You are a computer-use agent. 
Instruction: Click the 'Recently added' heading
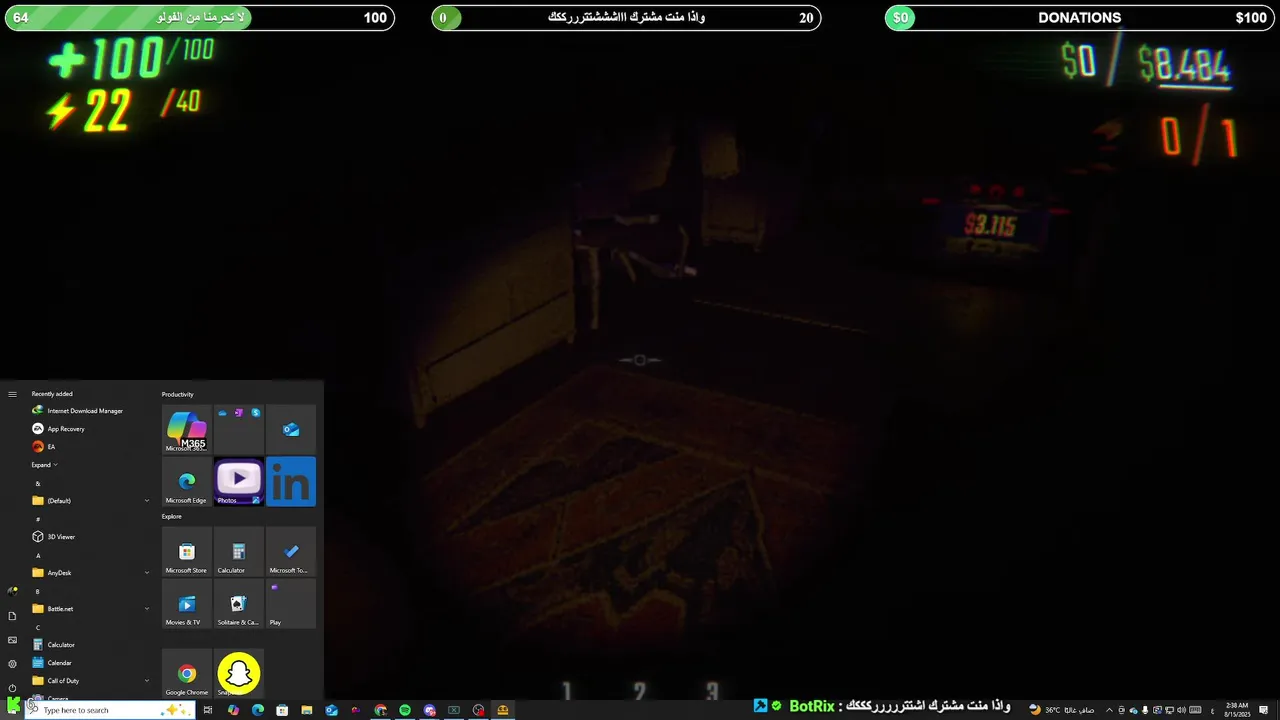[52, 394]
